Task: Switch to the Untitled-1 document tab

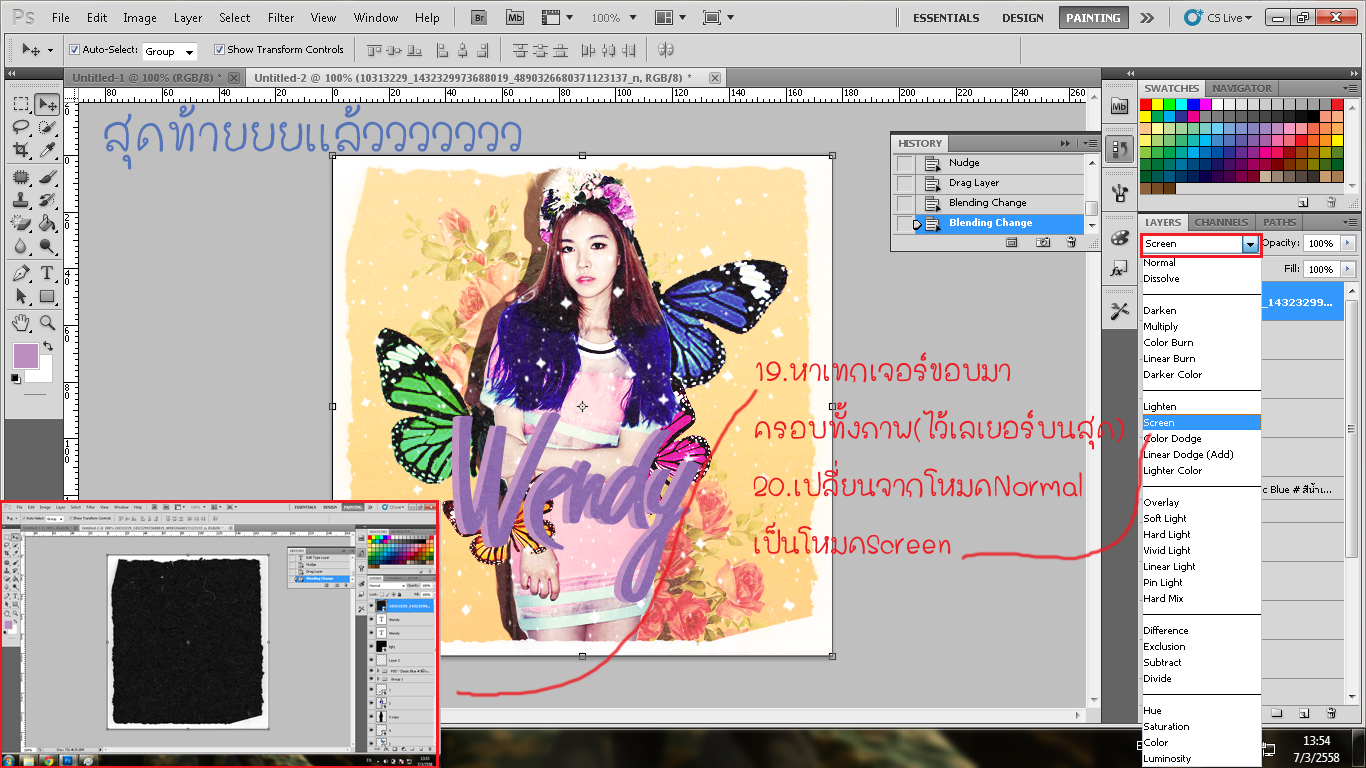Action: [149, 78]
